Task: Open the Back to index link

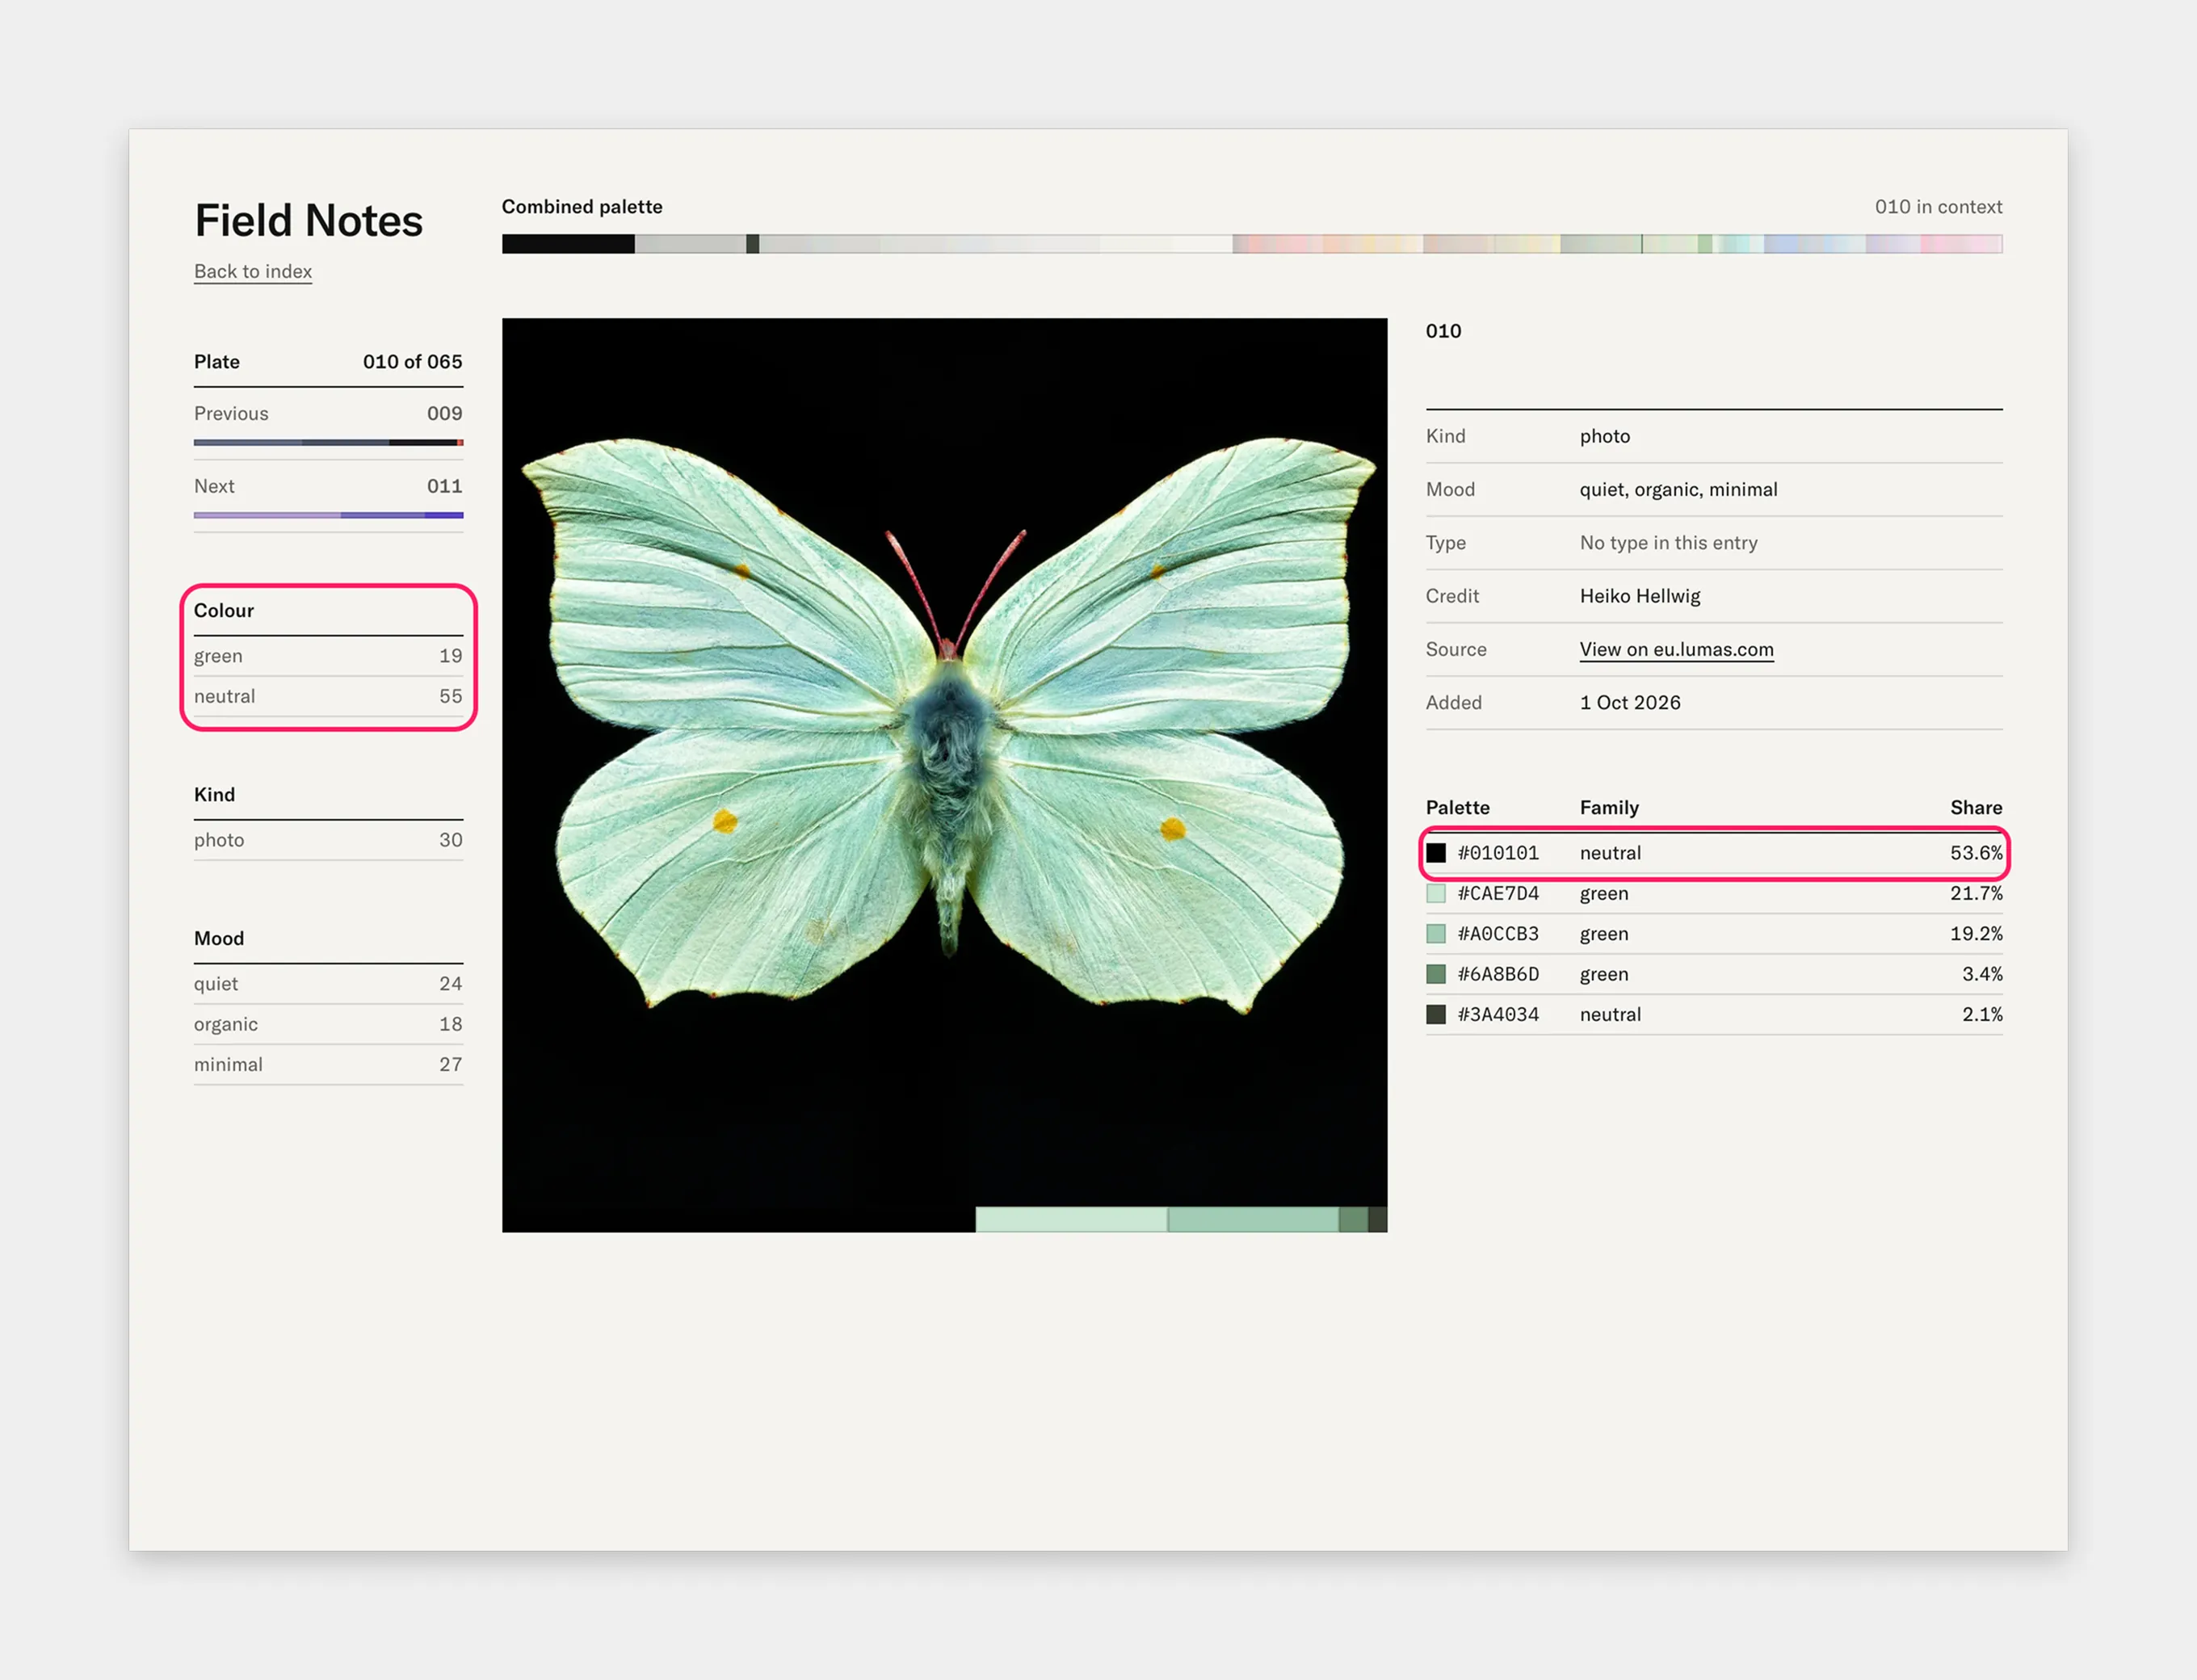Action: click(x=253, y=271)
